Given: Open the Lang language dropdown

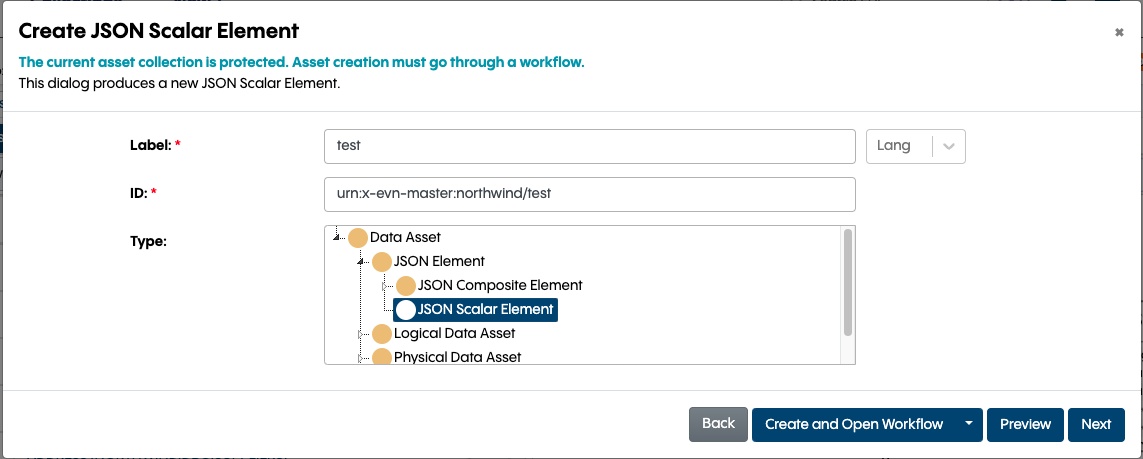Looking at the screenshot, I should pyautogui.click(x=949, y=146).
